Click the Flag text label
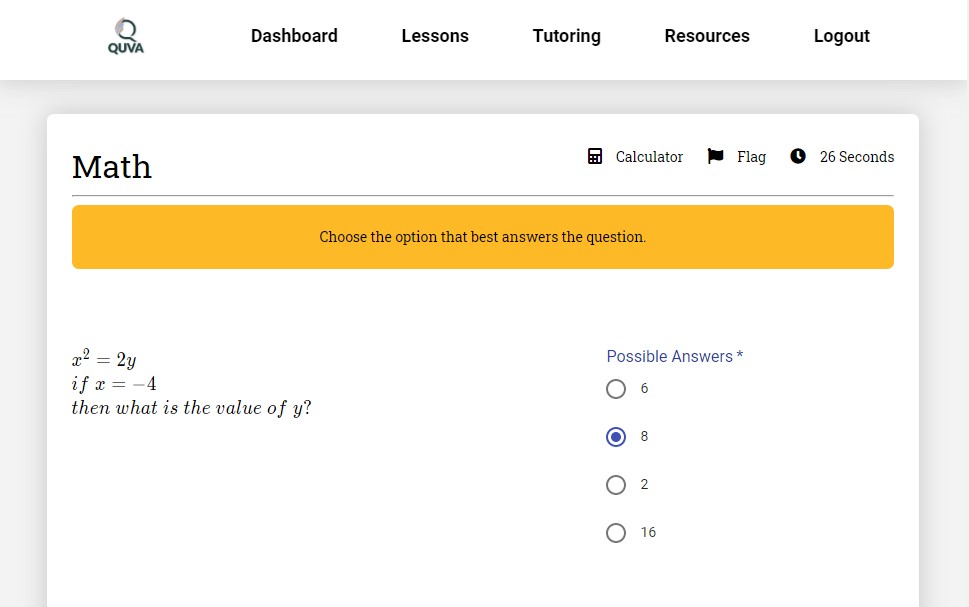 pyautogui.click(x=751, y=157)
